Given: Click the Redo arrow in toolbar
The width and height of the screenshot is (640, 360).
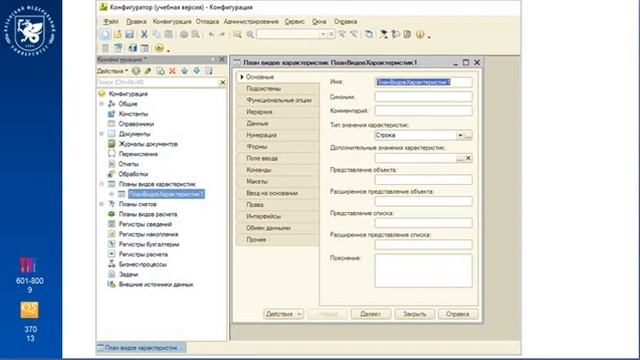Looking at the screenshot, I should pyautogui.click(x=222, y=34).
